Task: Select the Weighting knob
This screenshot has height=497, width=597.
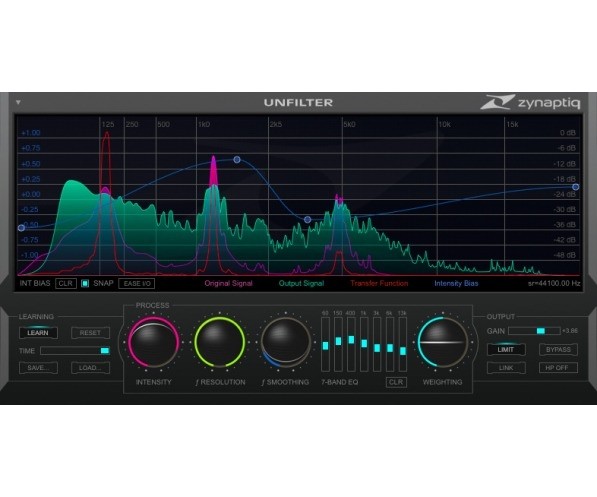Action: [442, 342]
